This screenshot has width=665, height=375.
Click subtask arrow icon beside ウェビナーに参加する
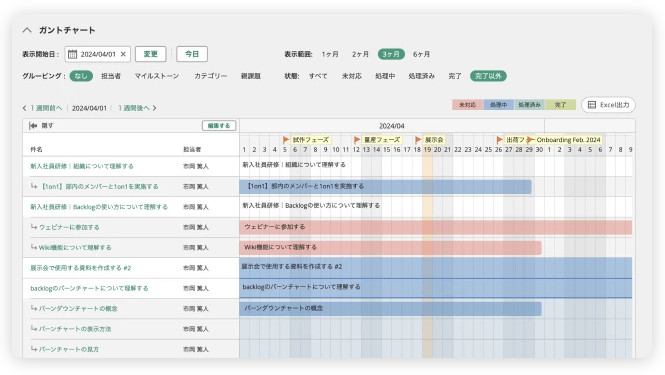34,227
